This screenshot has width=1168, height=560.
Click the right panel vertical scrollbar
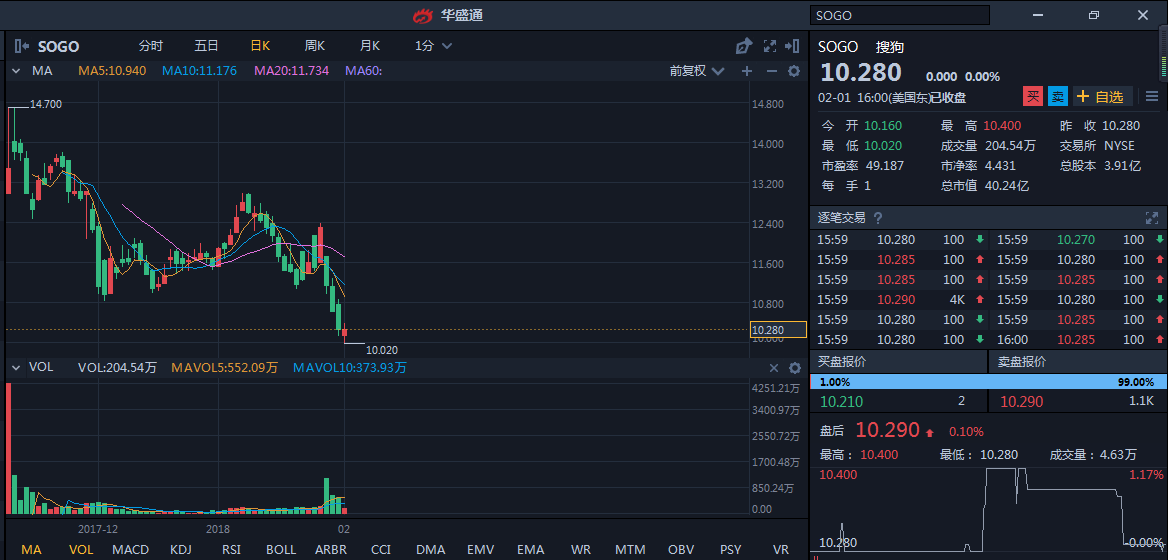1164,56
